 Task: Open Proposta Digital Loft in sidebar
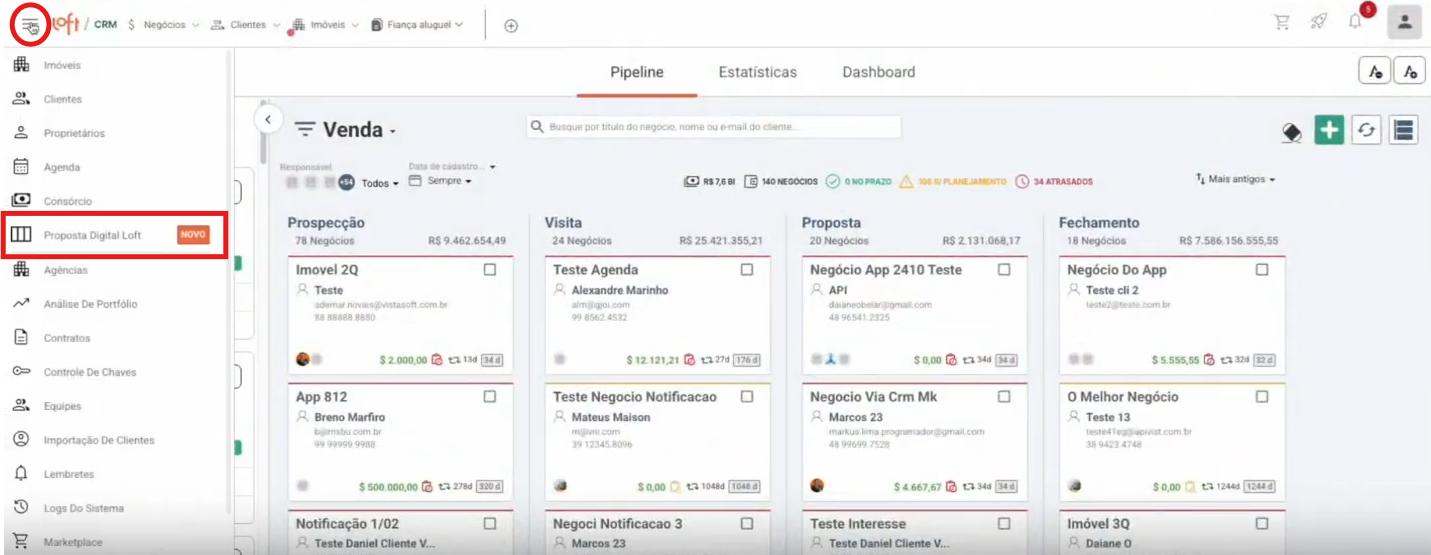(x=92, y=235)
